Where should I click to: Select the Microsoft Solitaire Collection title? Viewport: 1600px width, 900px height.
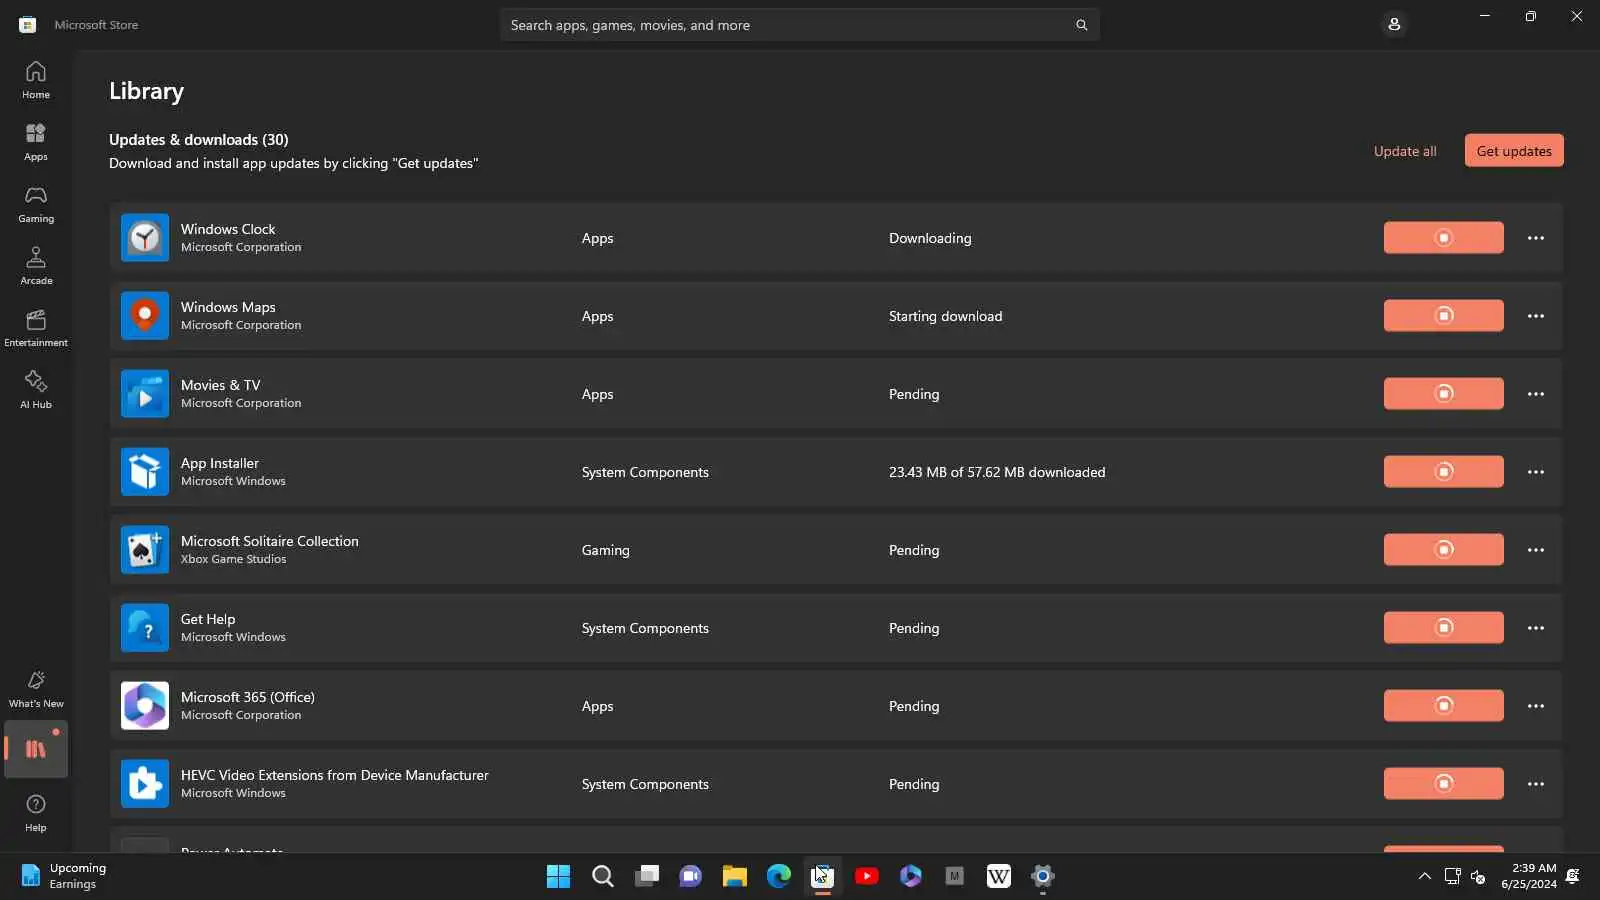click(x=270, y=541)
